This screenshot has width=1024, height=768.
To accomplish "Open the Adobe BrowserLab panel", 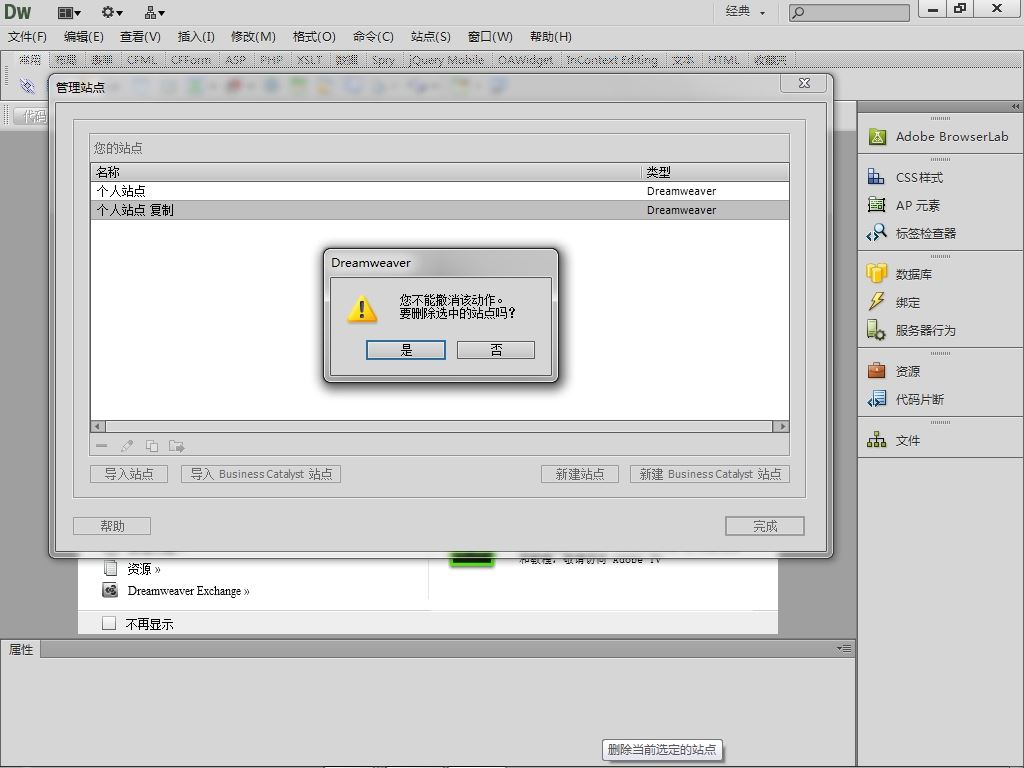I will [x=938, y=136].
